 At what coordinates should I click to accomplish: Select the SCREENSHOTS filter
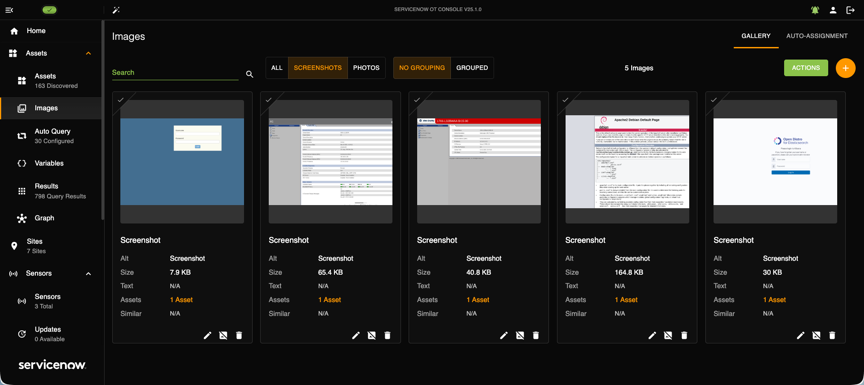click(317, 68)
